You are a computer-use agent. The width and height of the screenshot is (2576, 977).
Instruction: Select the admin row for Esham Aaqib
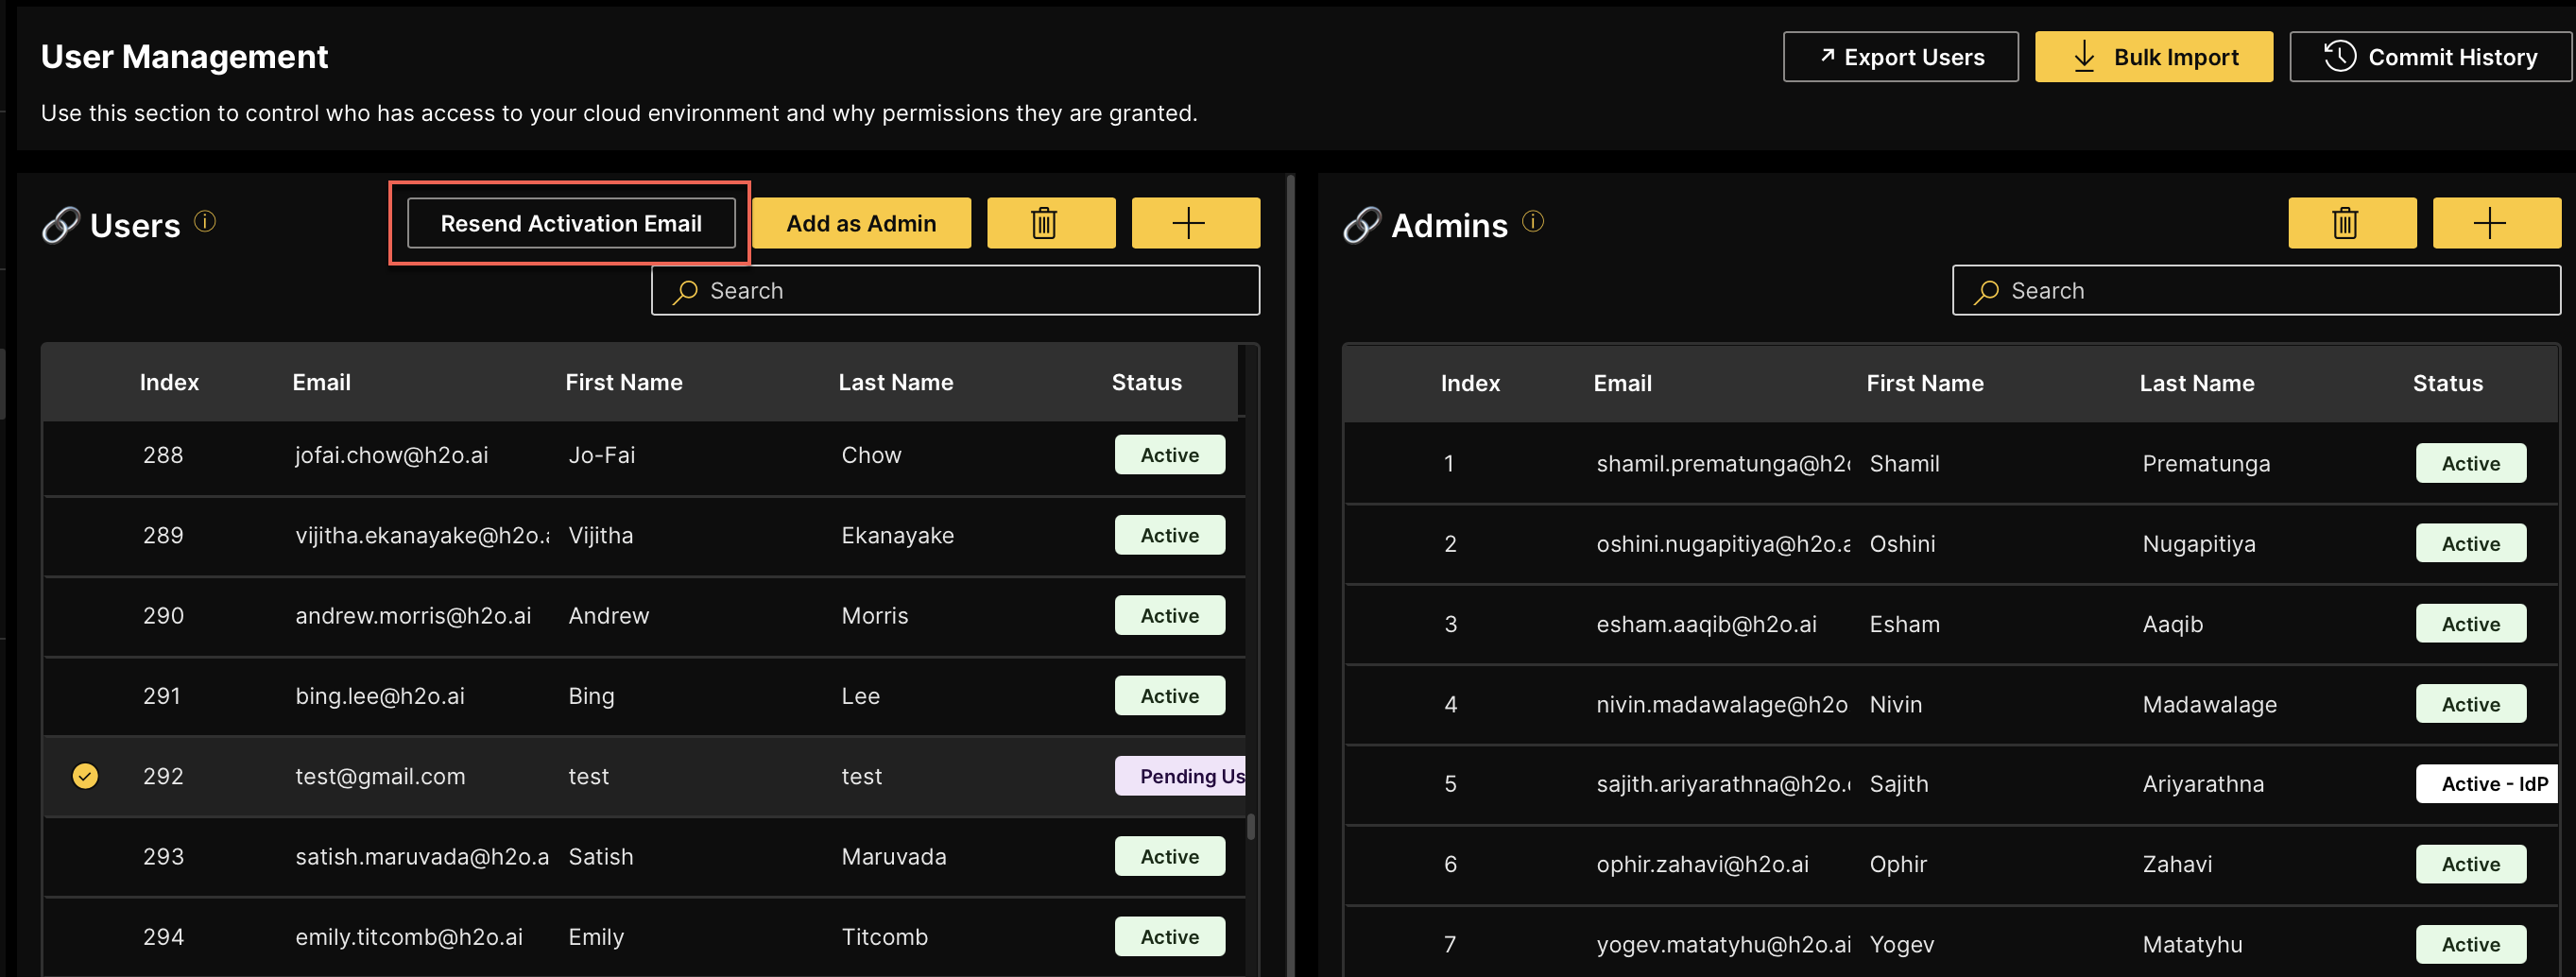[x=1705, y=624]
